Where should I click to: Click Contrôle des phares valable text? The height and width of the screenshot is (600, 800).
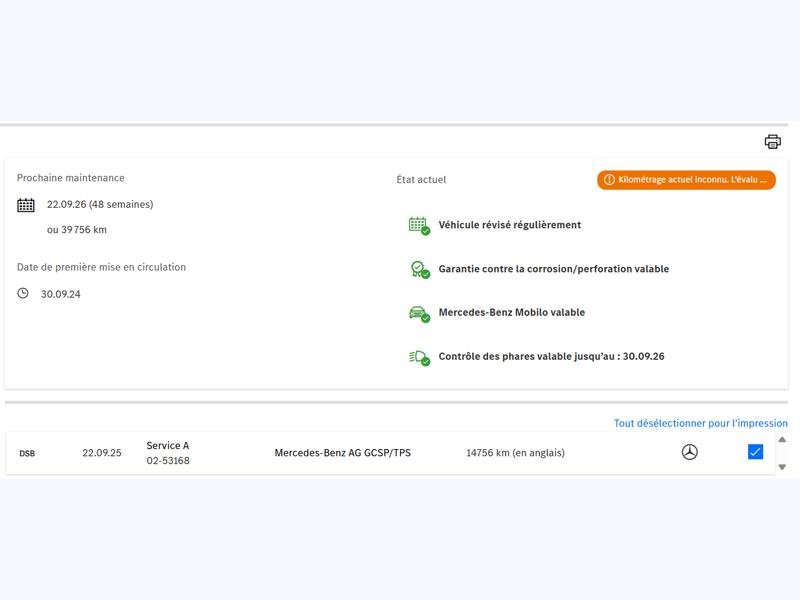coord(551,357)
